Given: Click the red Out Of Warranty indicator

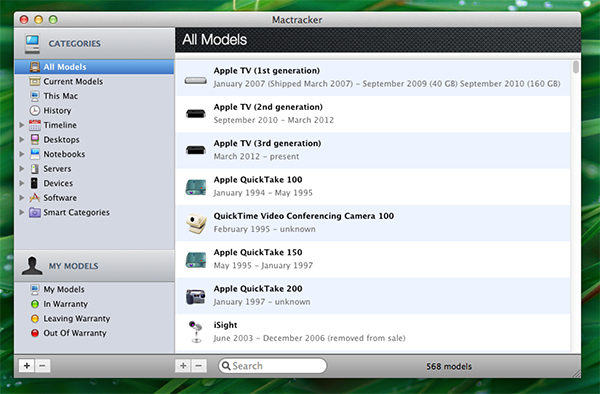Looking at the screenshot, I should (x=35, y=333).
